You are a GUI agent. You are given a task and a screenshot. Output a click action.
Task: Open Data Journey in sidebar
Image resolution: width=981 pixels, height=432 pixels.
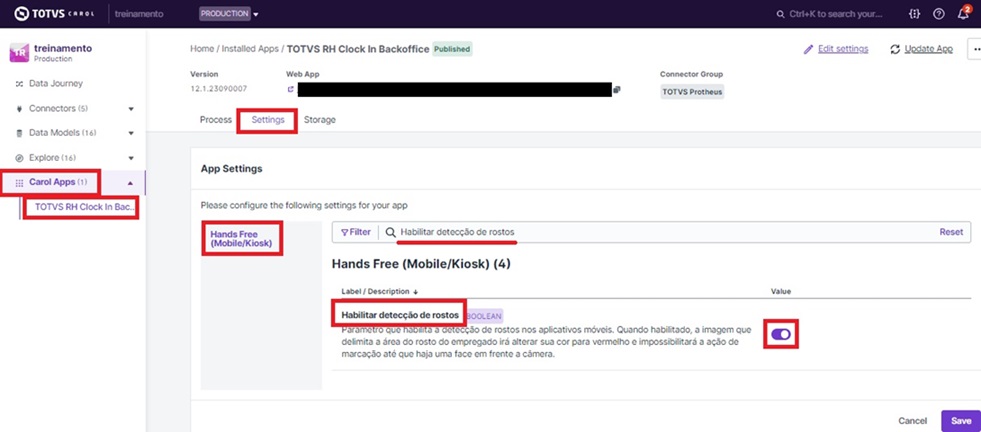(x=56, y=83)
